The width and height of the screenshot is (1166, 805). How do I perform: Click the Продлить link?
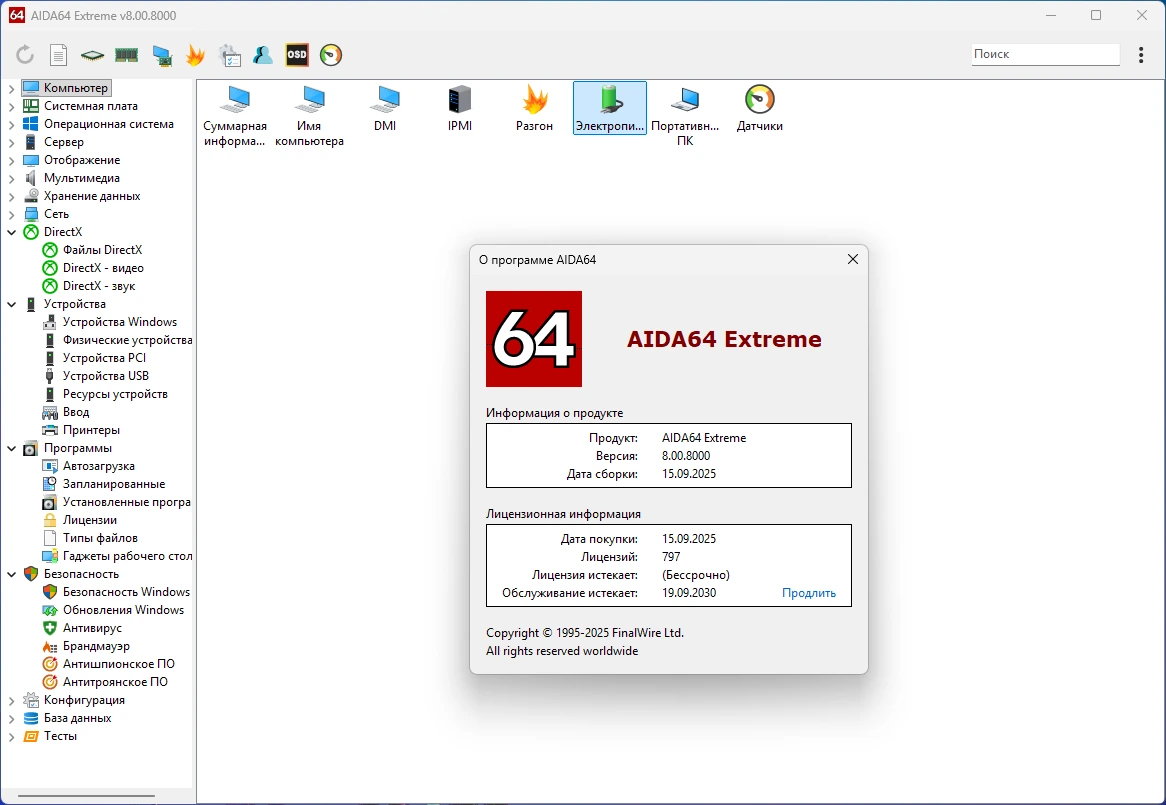click(x=808, y=593)
